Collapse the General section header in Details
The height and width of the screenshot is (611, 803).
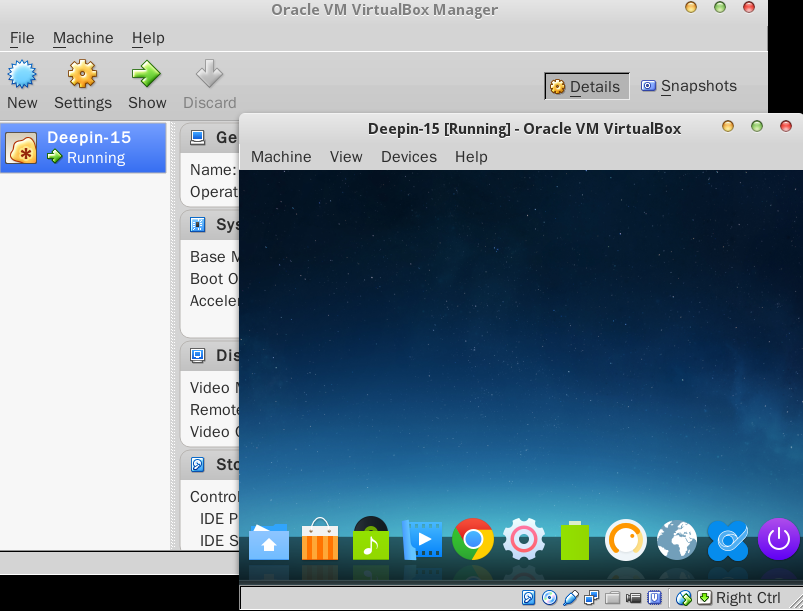210,137
